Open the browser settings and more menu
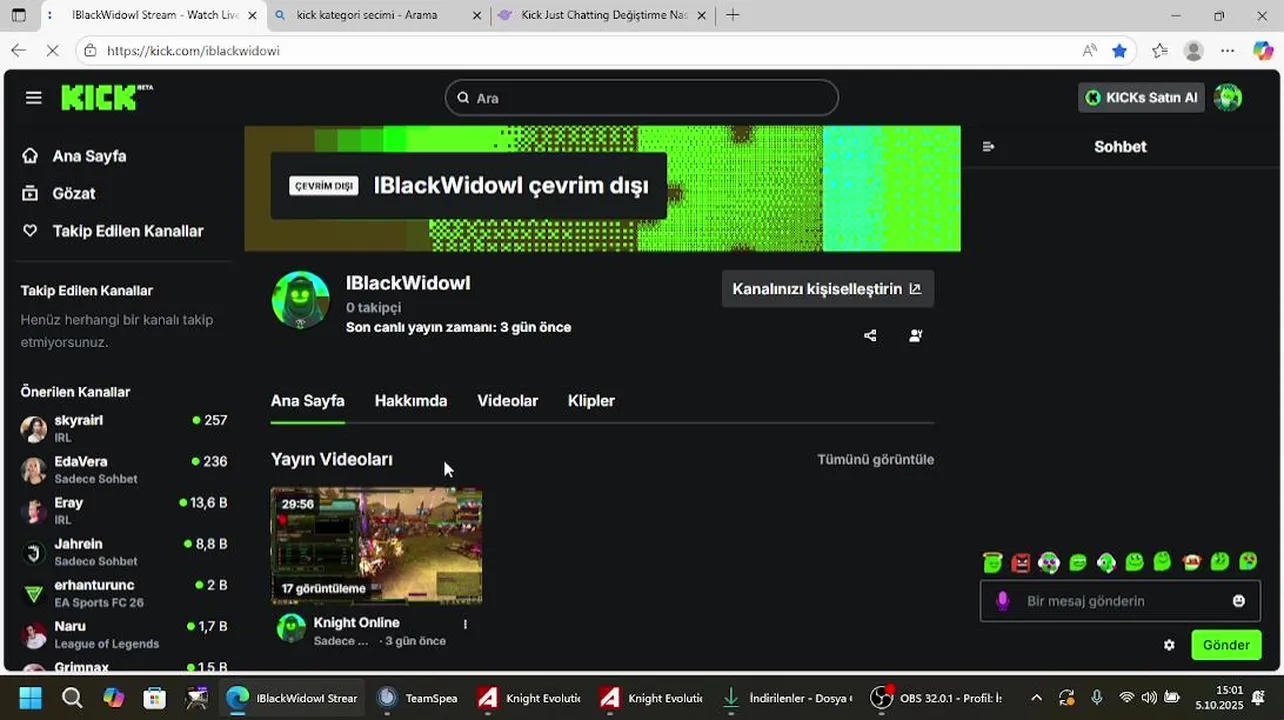This screenshot has height=720, width=1284. point(1228,51)
